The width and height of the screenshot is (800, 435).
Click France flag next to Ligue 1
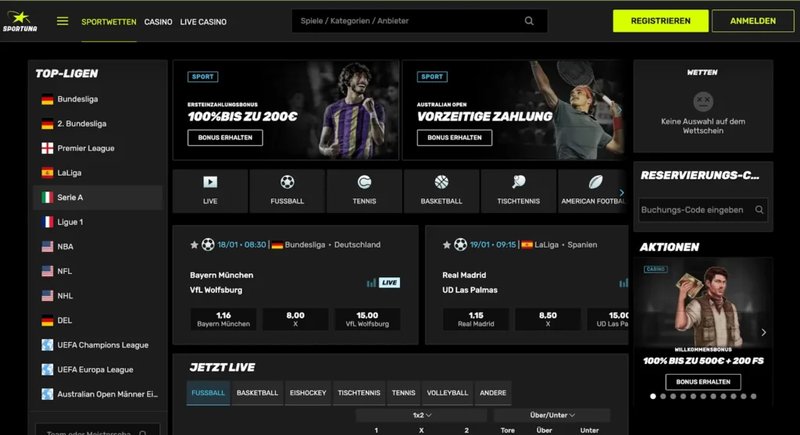point(47,222)
